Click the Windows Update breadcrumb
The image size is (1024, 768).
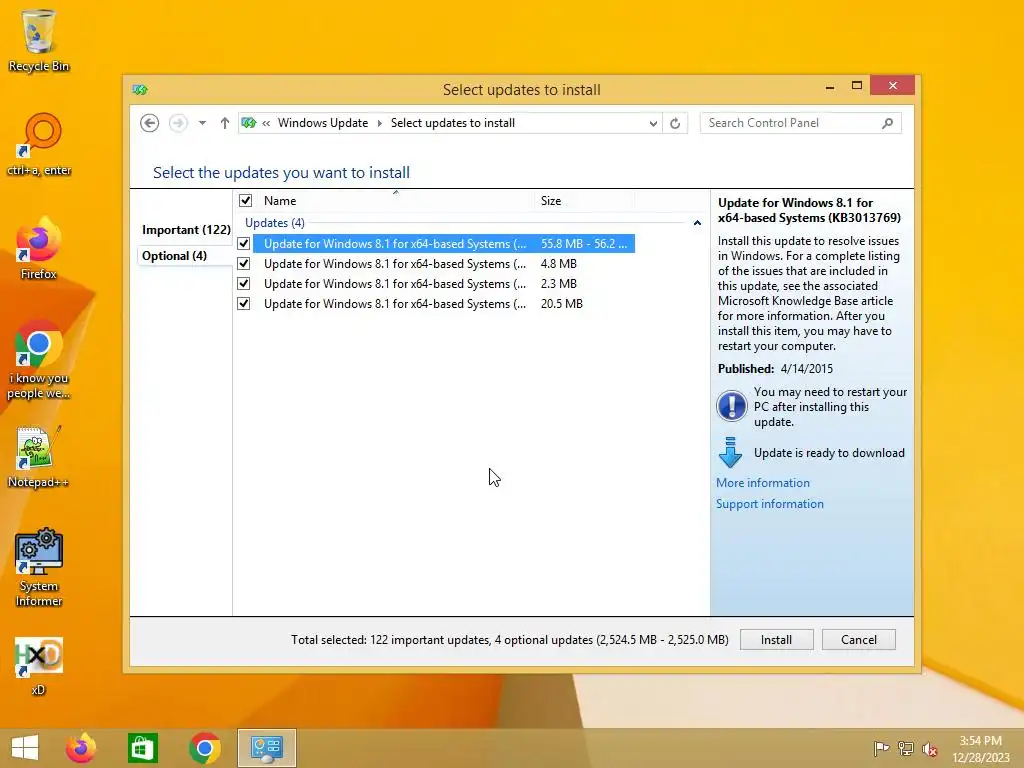point(323,123)
